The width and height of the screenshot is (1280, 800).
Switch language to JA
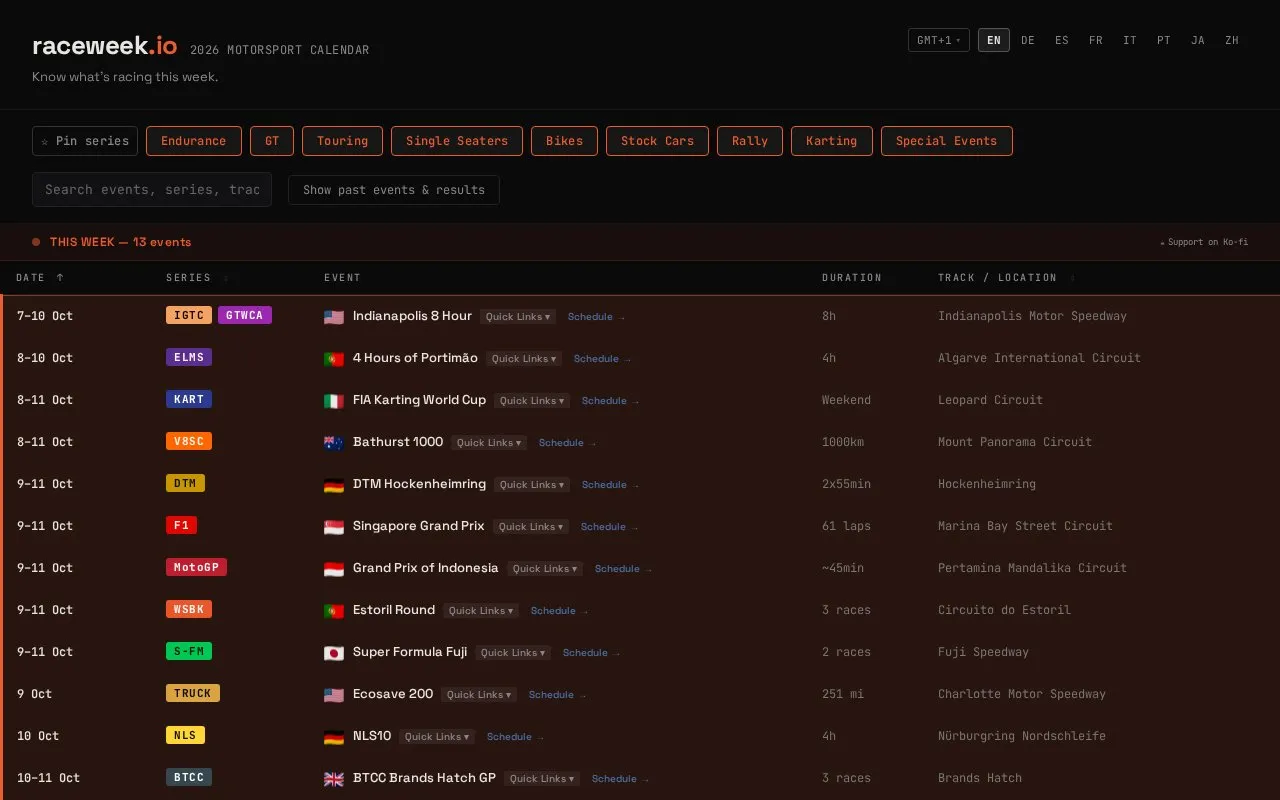pyautogui.click(x=1198, y=40)
